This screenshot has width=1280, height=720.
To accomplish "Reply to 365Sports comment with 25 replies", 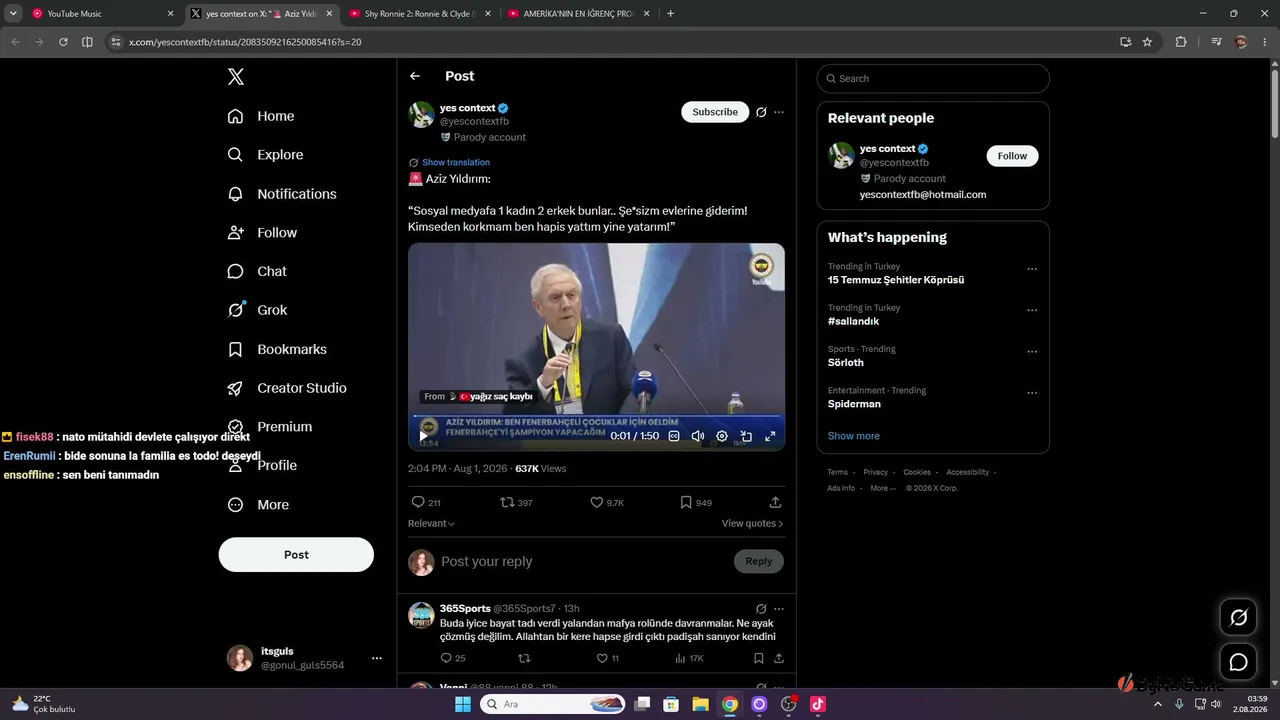I will [453, 658].
